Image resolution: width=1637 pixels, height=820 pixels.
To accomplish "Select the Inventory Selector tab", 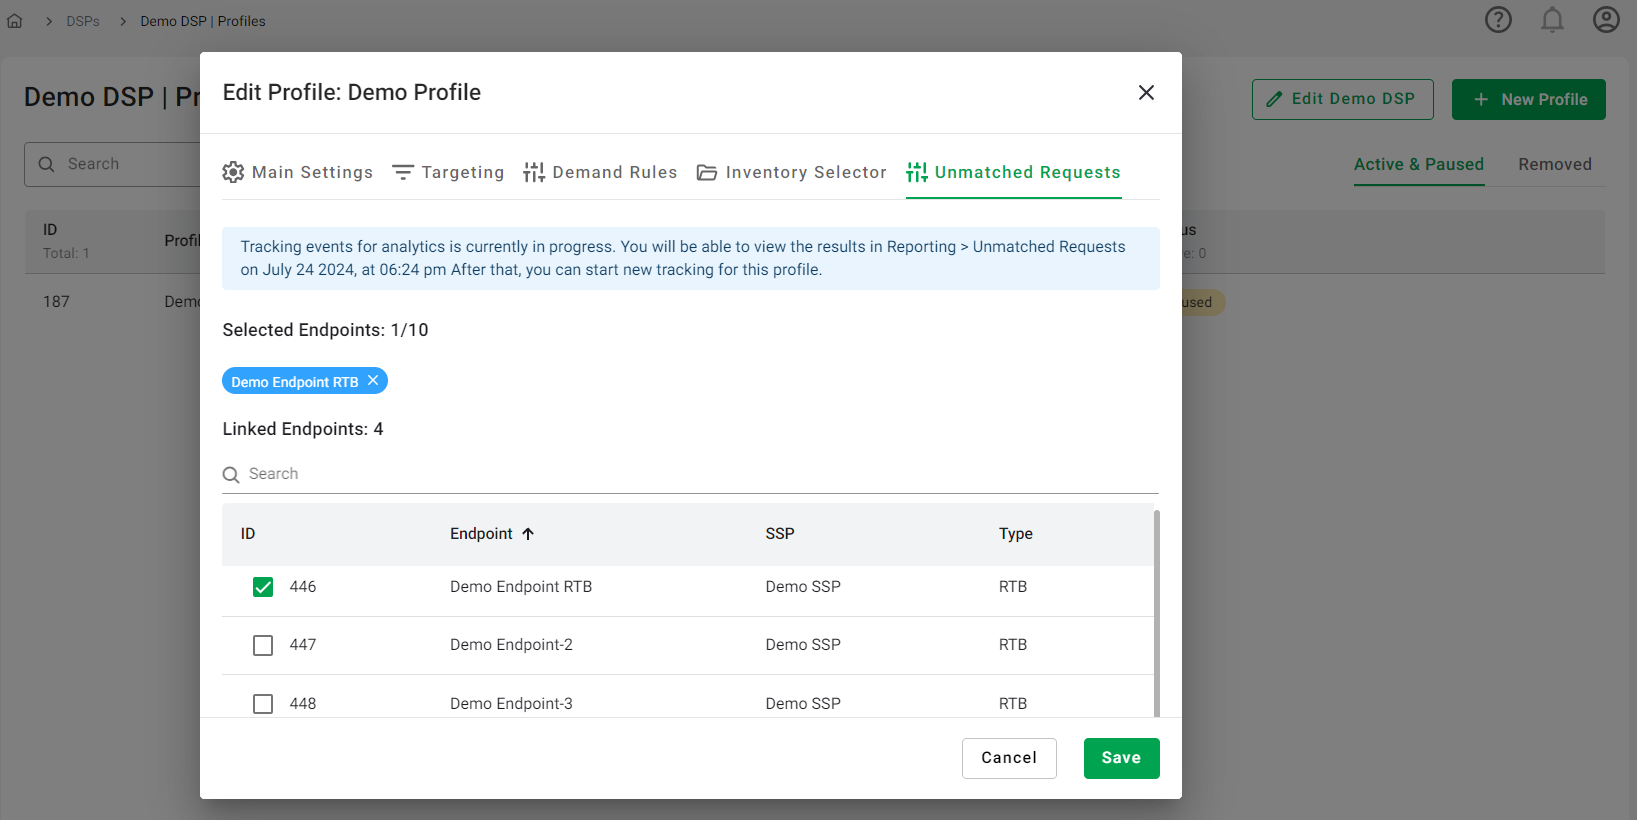I will point(792,173).
